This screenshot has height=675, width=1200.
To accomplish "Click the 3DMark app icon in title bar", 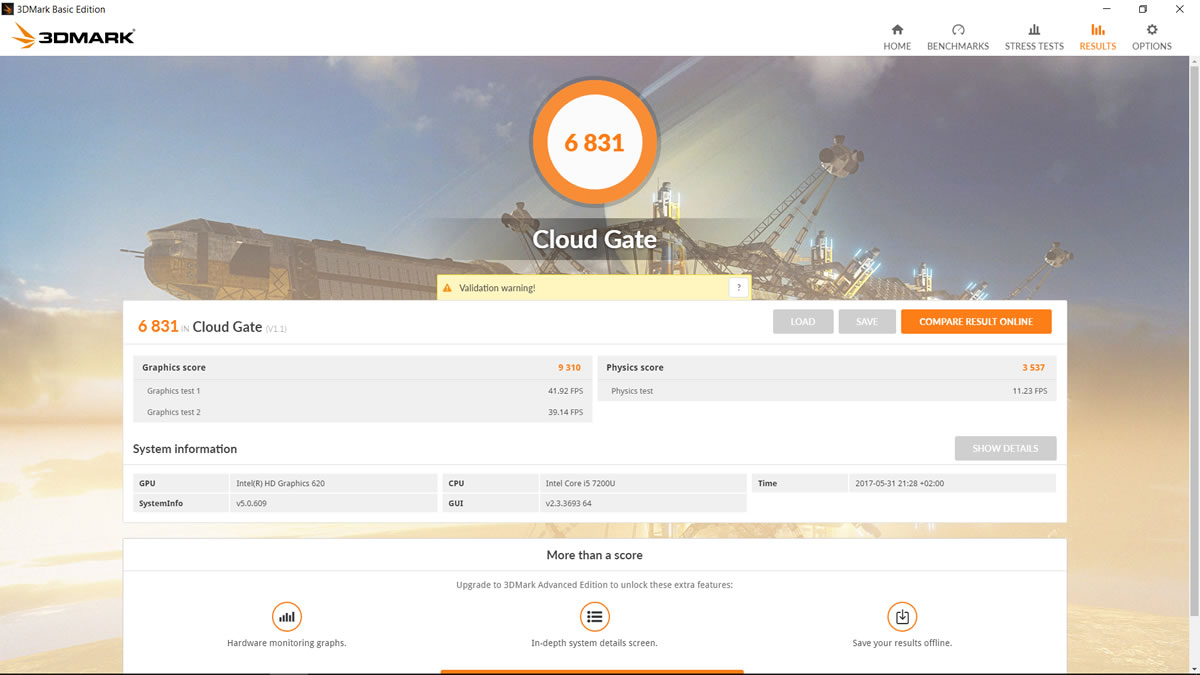I will tap(8, 8).
